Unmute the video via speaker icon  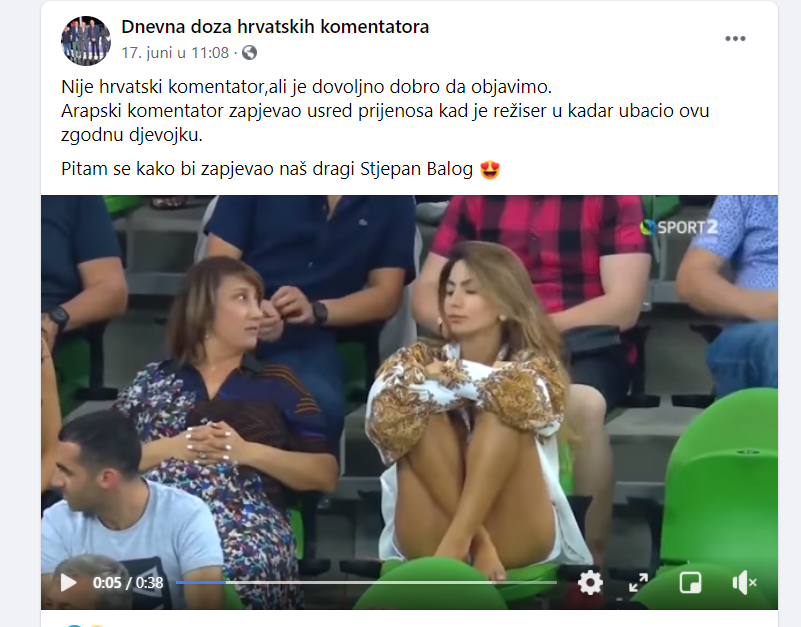(744, 583)
